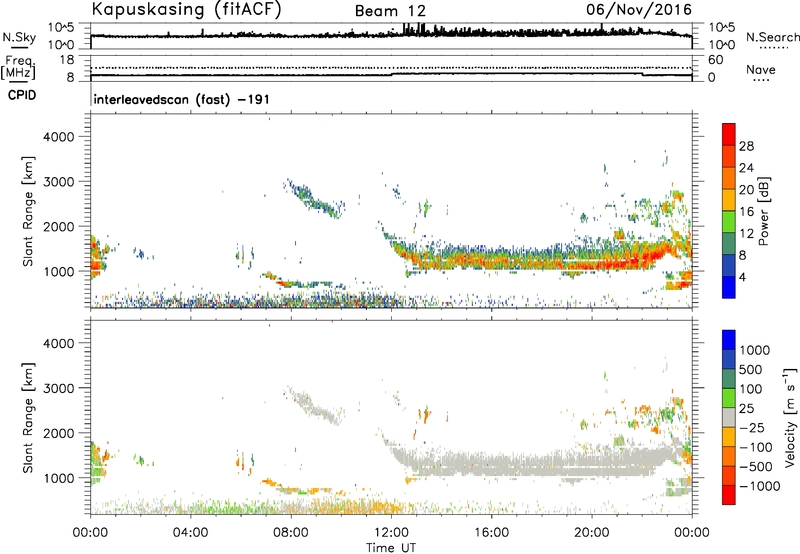The width and height of the screenshot is (800, 554).
Task: Click the 20:00 time tick label
Action: 591,533
